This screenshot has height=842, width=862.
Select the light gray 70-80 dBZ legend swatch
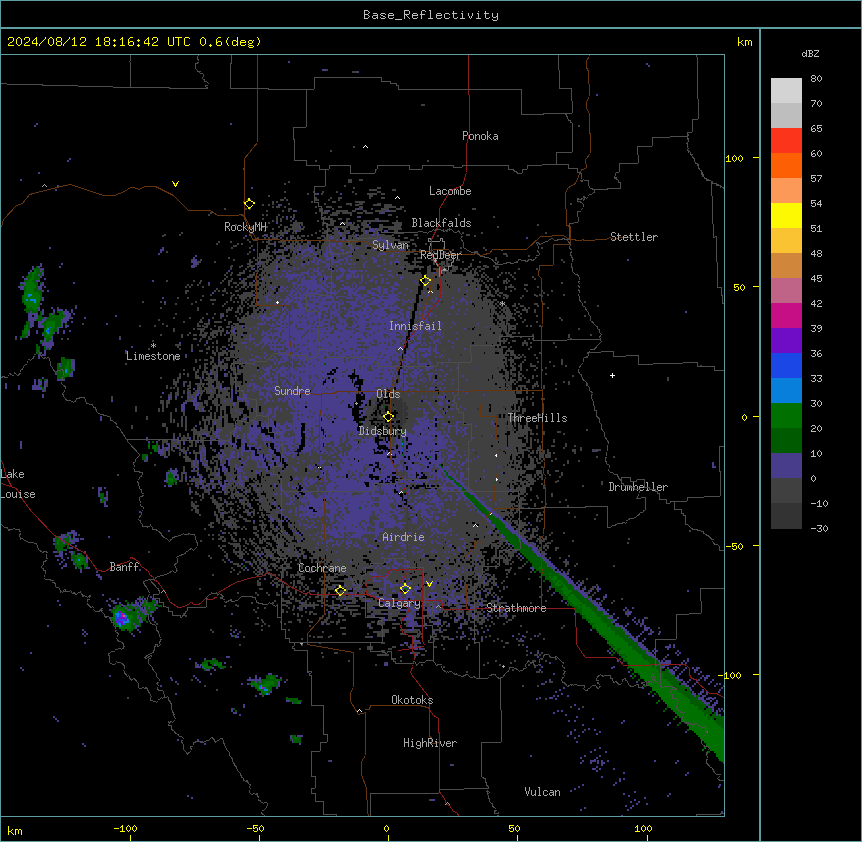click(x=786, y=91)
